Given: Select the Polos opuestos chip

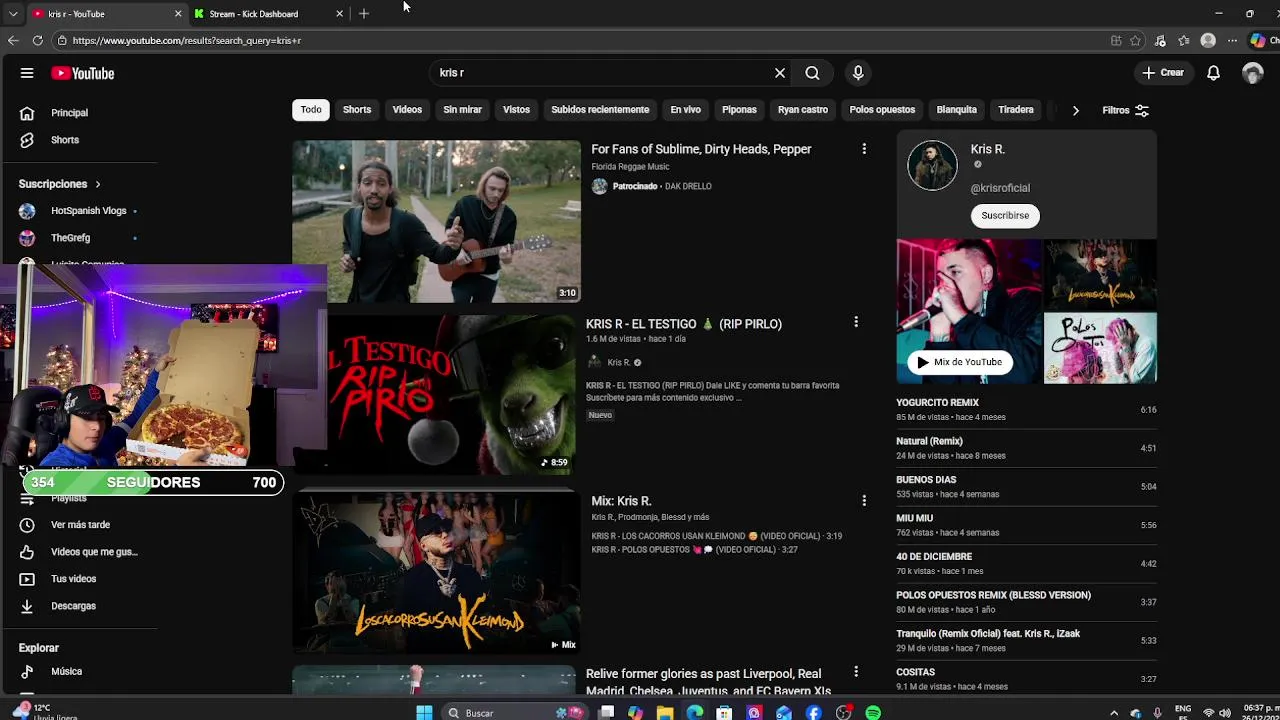Looking at the screenshot, I should click(882, 110).
